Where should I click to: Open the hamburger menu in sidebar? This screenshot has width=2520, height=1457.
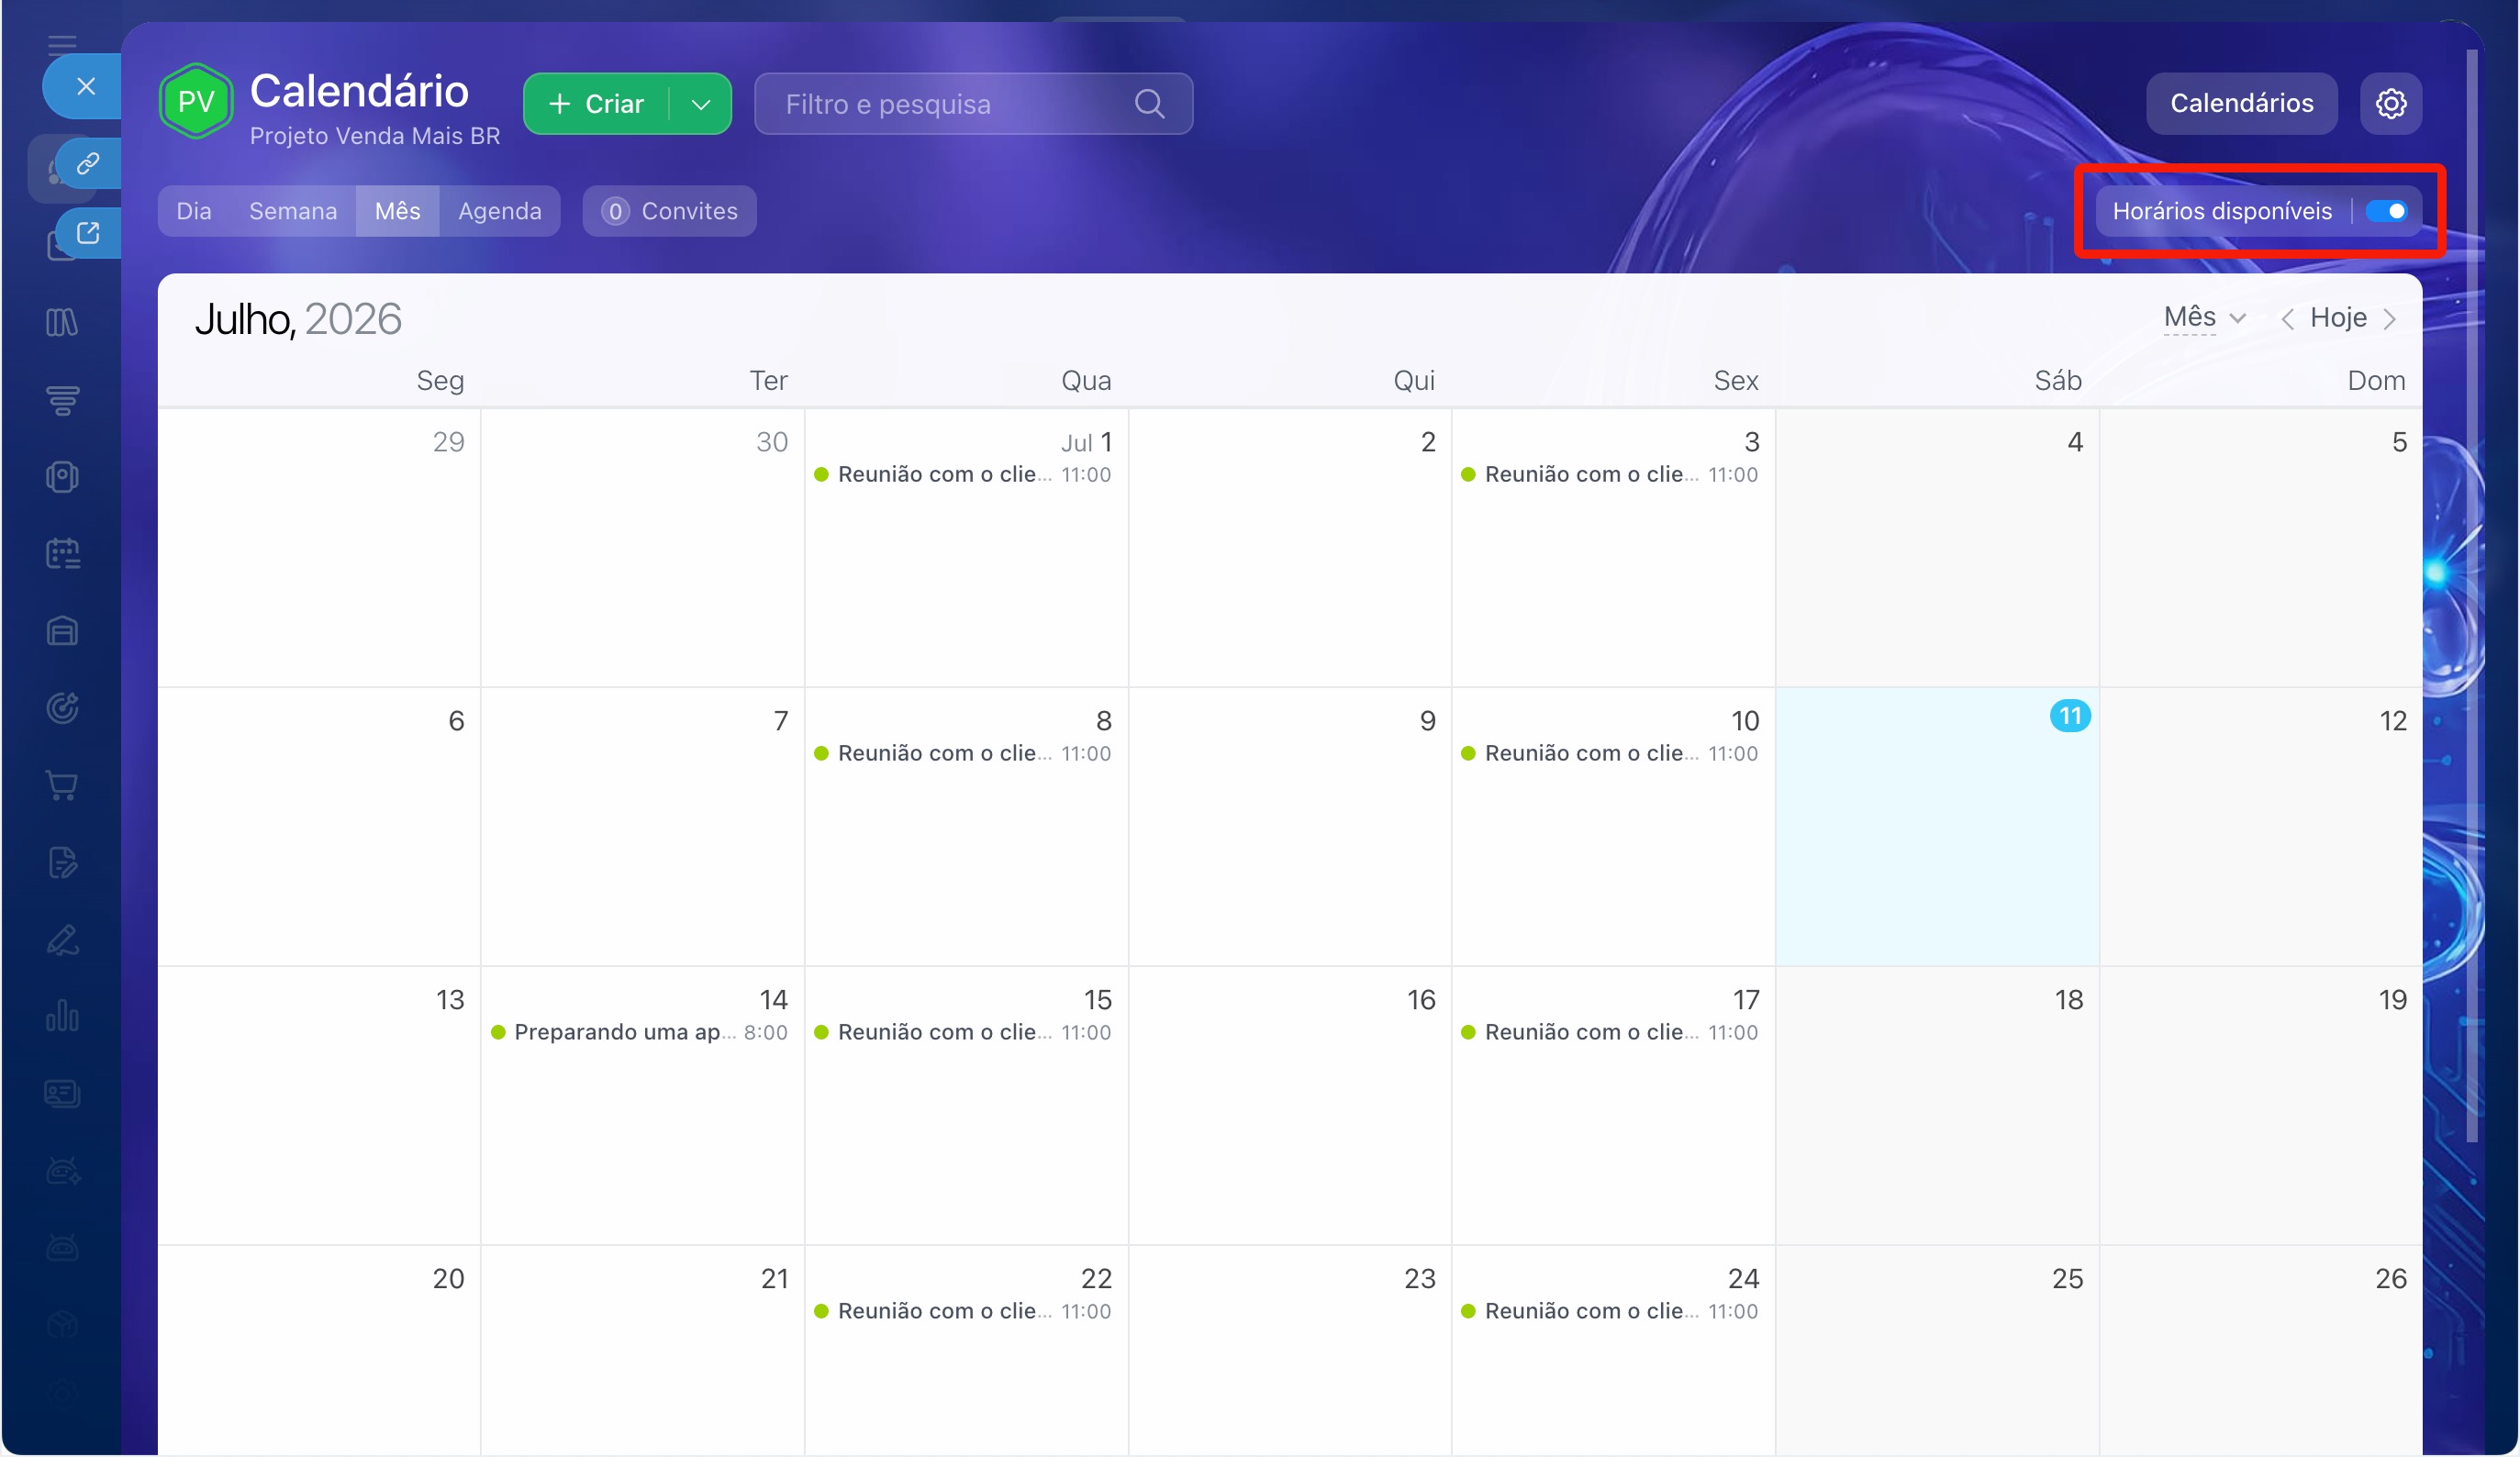point(62,43)
